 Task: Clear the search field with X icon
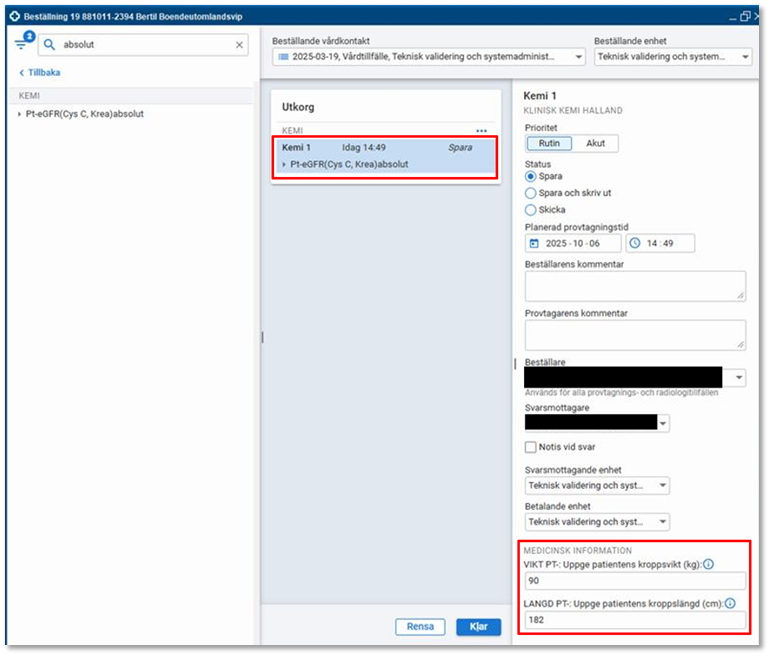point(239,45)
